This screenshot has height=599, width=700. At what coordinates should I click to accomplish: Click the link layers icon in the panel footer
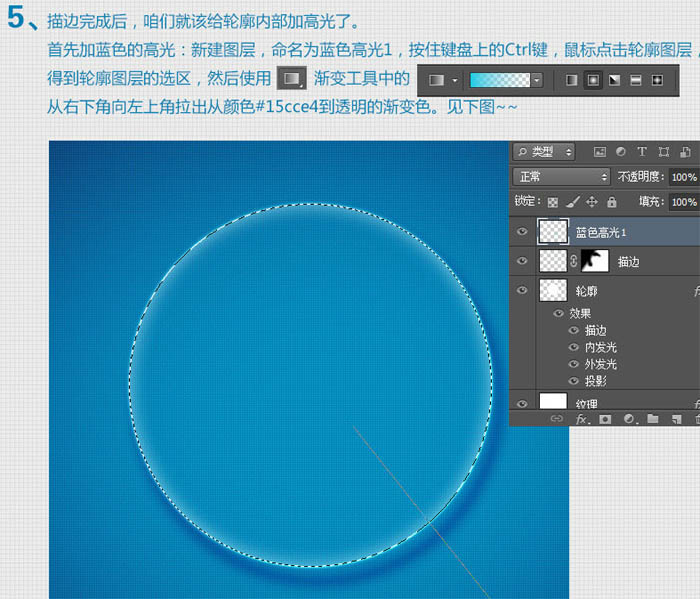click(556, 419)
